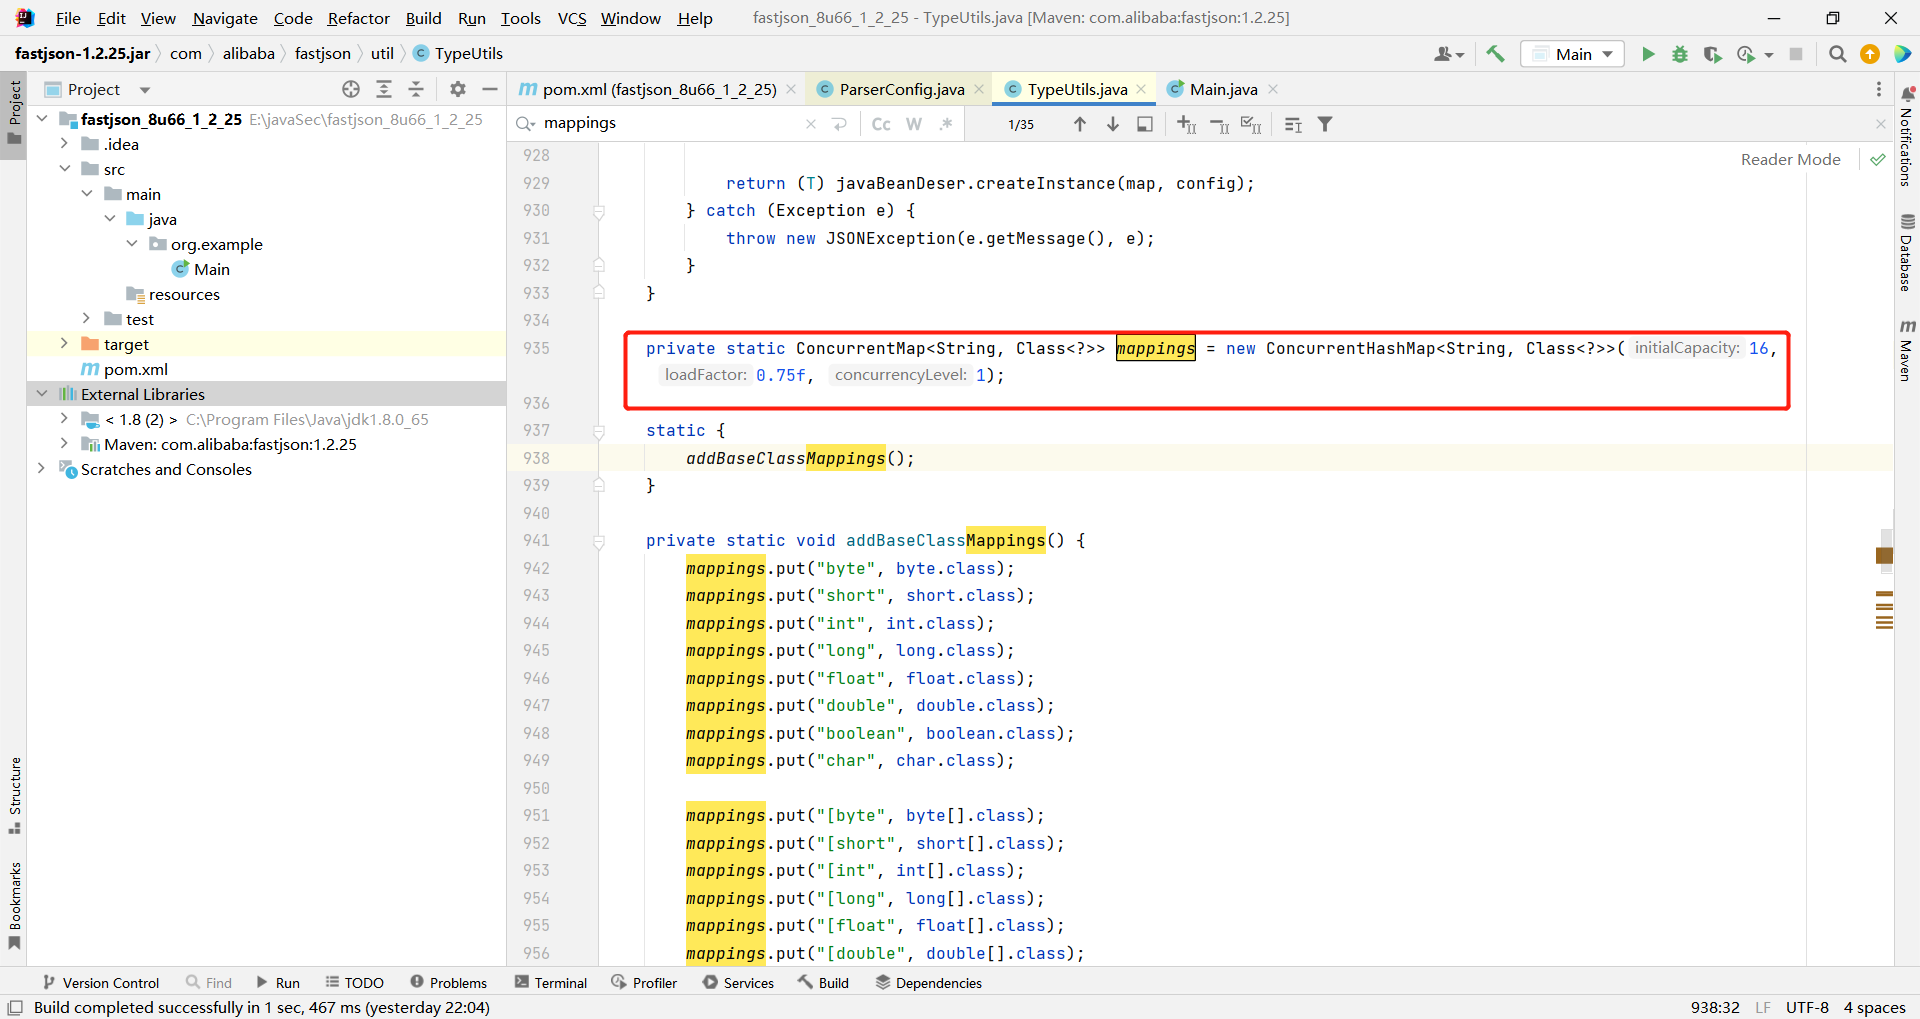Click the Build project hammer icon

point(1495,54)
